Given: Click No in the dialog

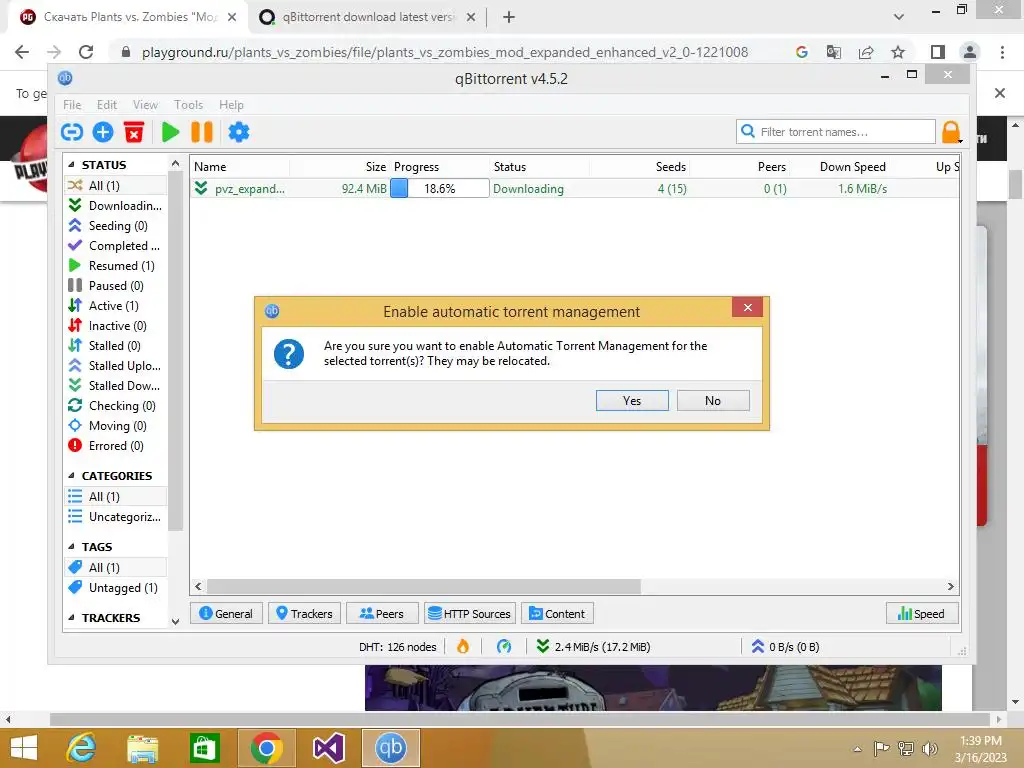Looking at the screenshot, I should click(713, 401).
